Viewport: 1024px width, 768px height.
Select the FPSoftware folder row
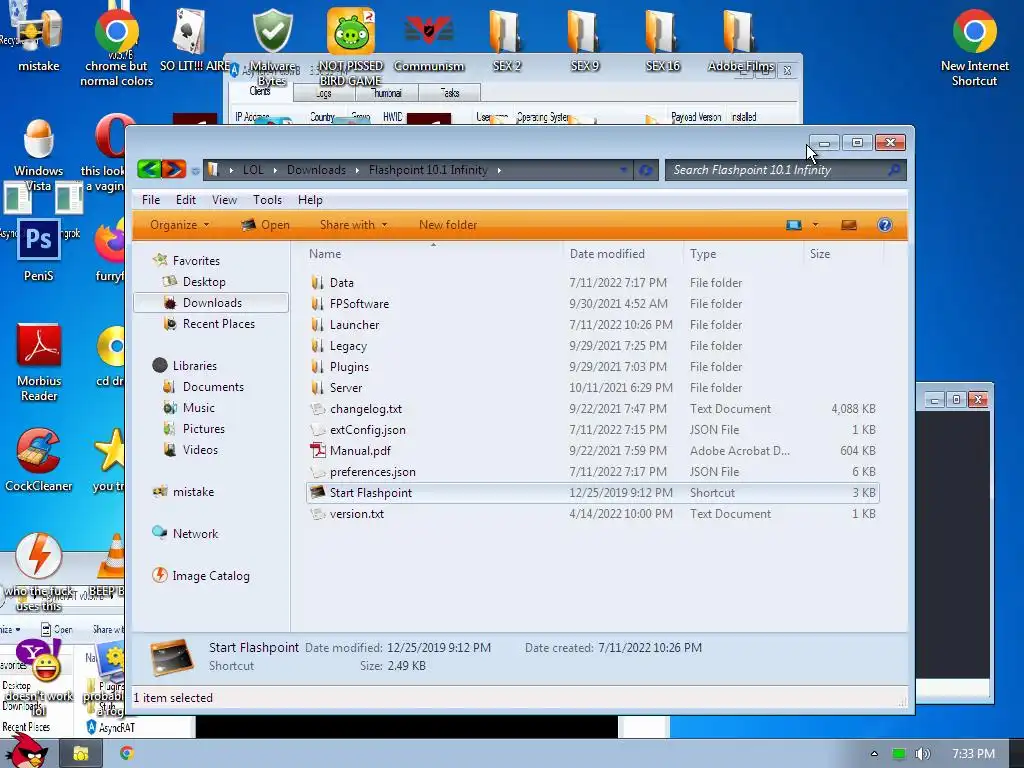tap(592, 304)
